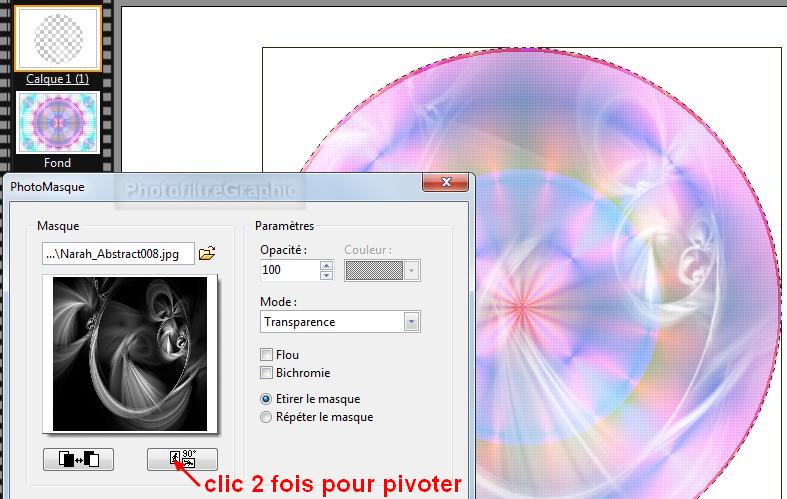Select the Fond layer thumbnail
Screen dimensions: 787x499
(58, 123)
